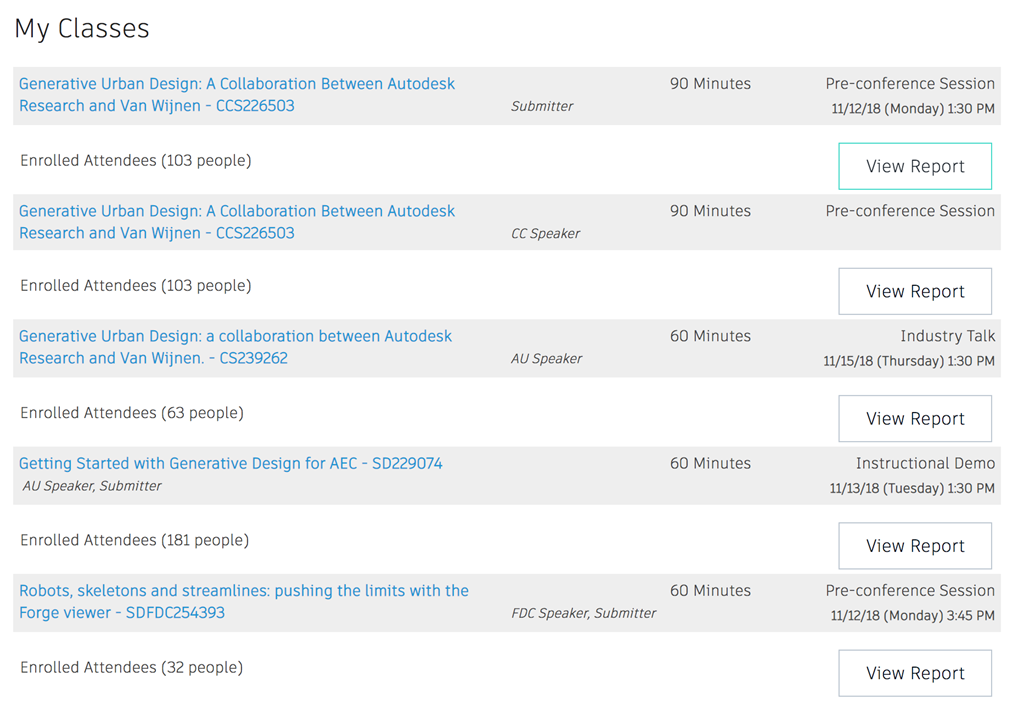This screenshot has height=722, width=1024.
Task: Click the 11/13/18 (Tuesday) 1:30 PM date
Action: click(912, 488)
